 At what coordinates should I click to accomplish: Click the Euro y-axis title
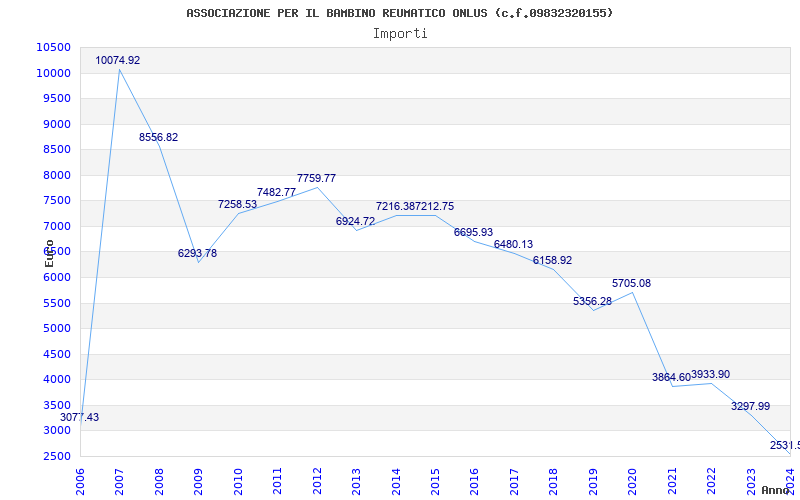49,253
